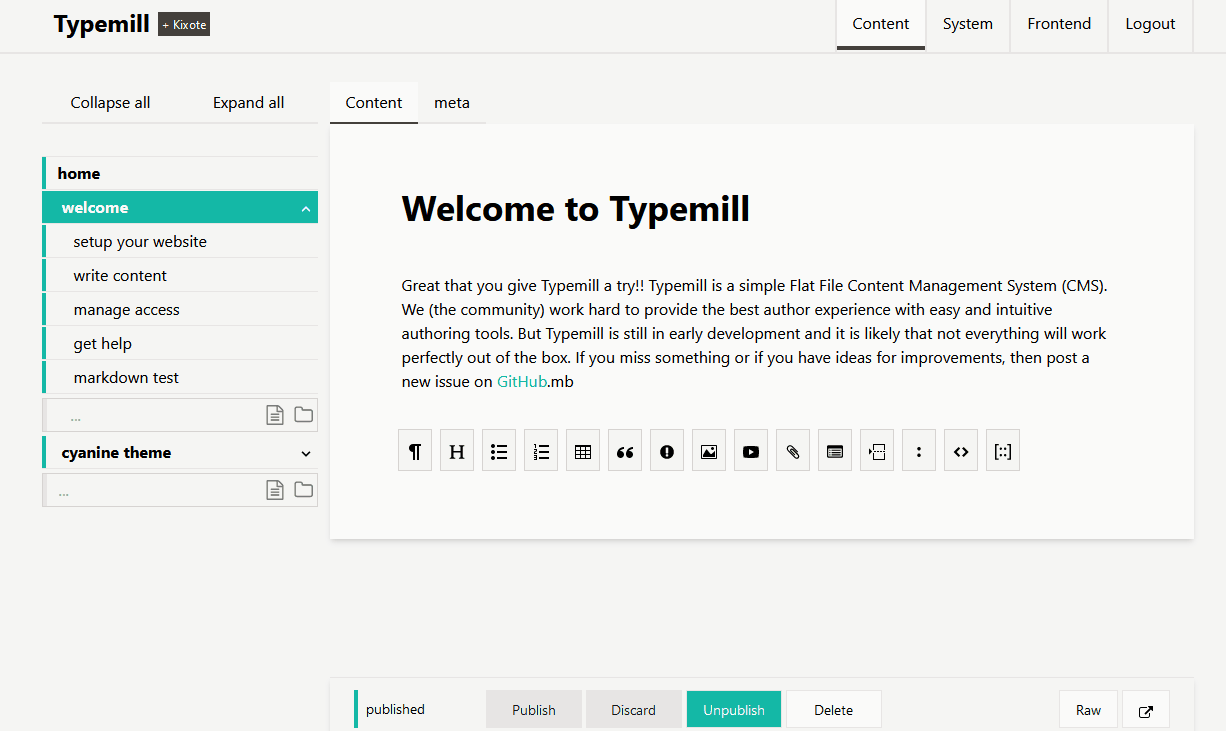The width and height of the screenshot is (1226, 731).
Task: Insert an image block
Action: coord(709,450)
